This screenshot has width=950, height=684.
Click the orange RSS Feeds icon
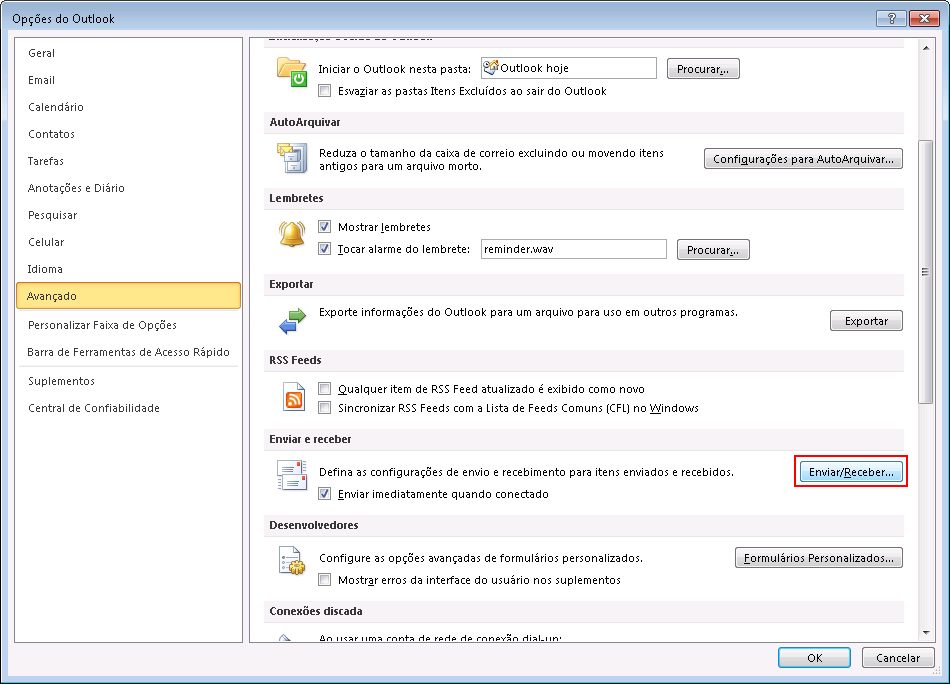coord(294,397)
